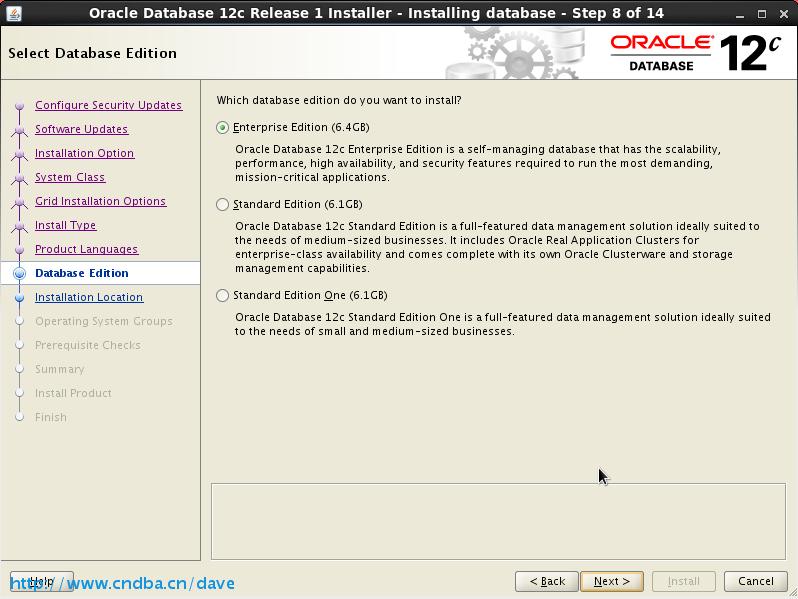Viewport: 798px width, 599px height.
Task: Go to Configure Security Updates step
Action: point(108,105)
